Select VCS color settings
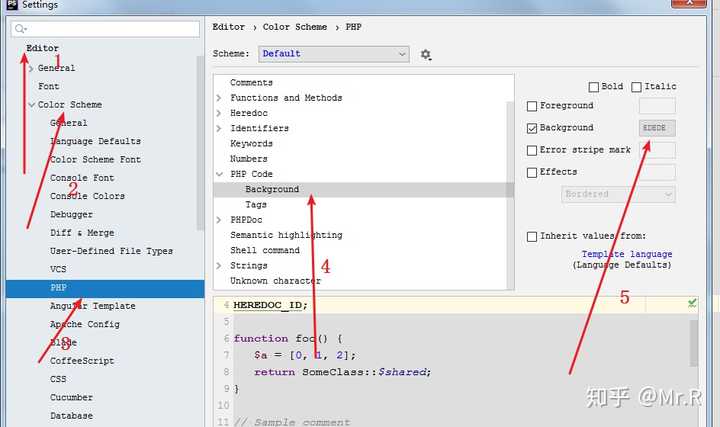Viewport: 720px width, 427px height. pos(58,269)
